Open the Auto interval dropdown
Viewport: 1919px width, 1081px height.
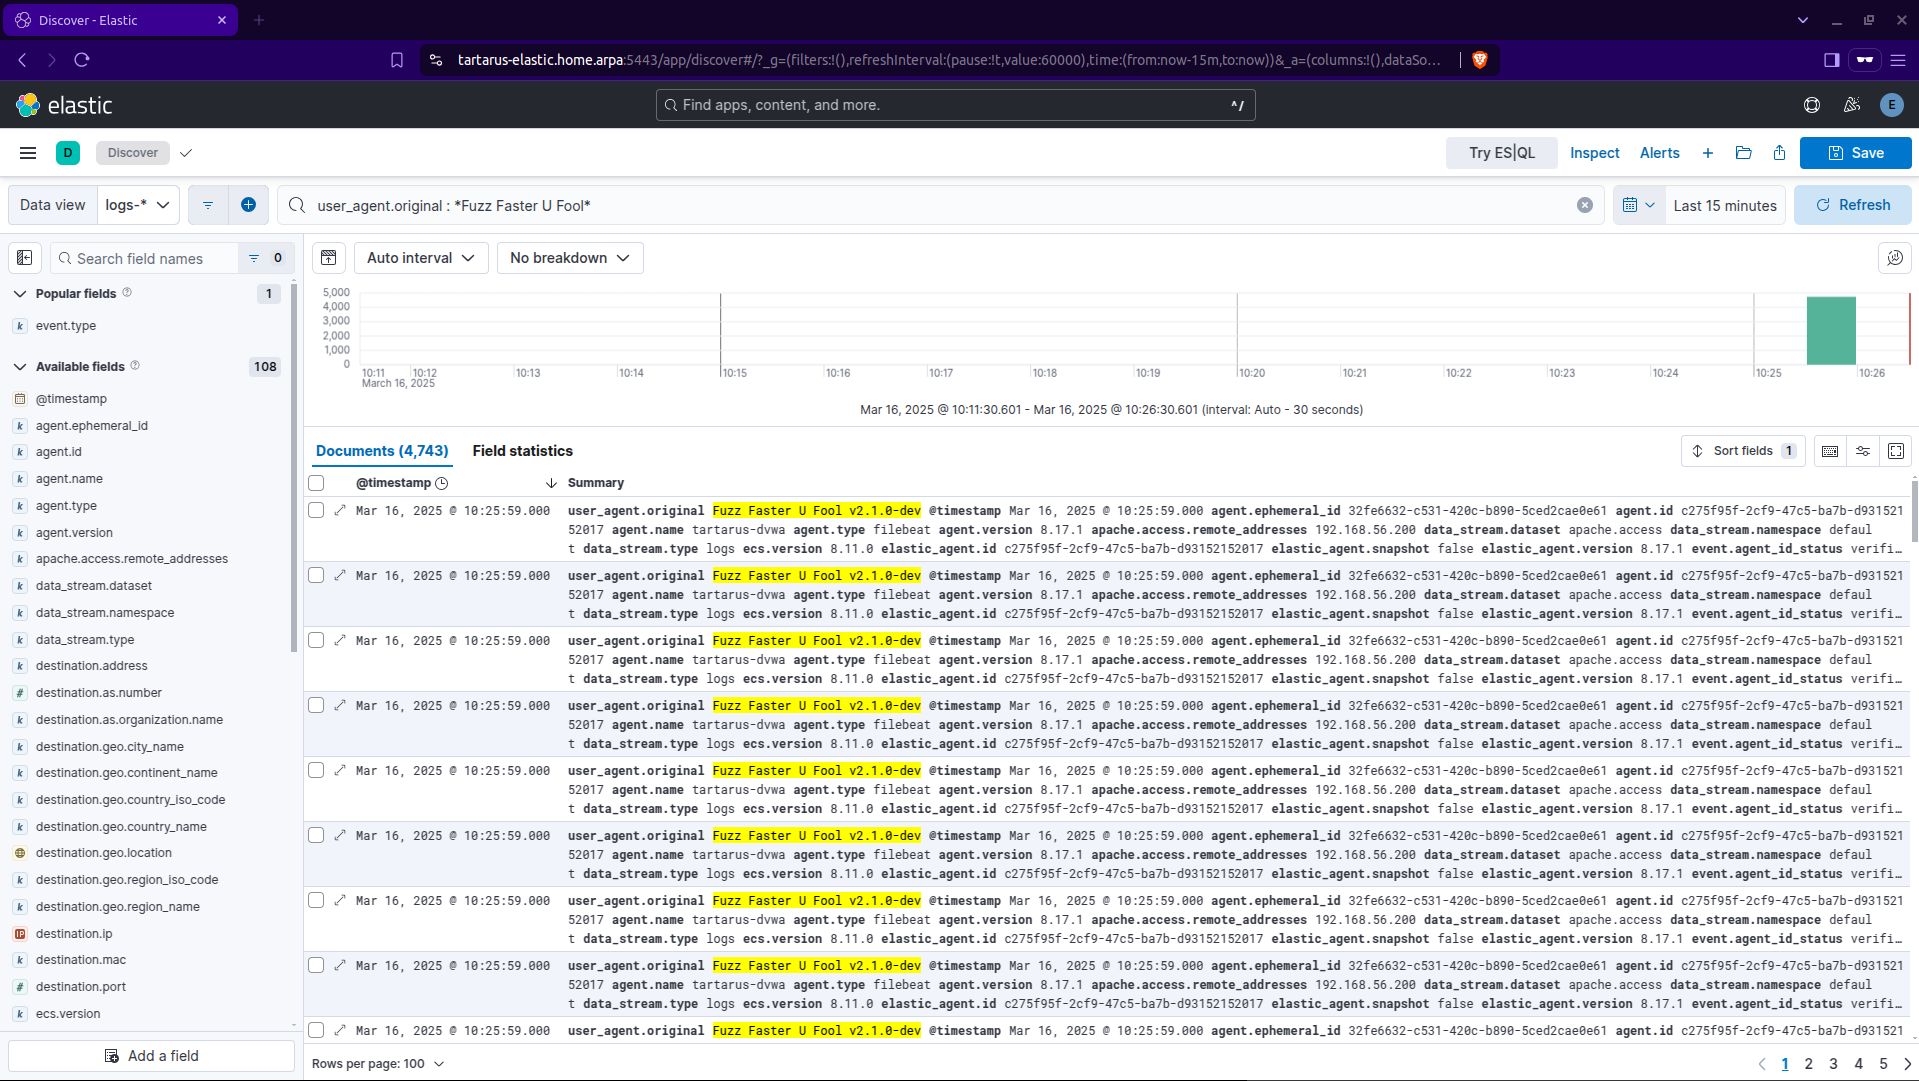click(420, 258)
